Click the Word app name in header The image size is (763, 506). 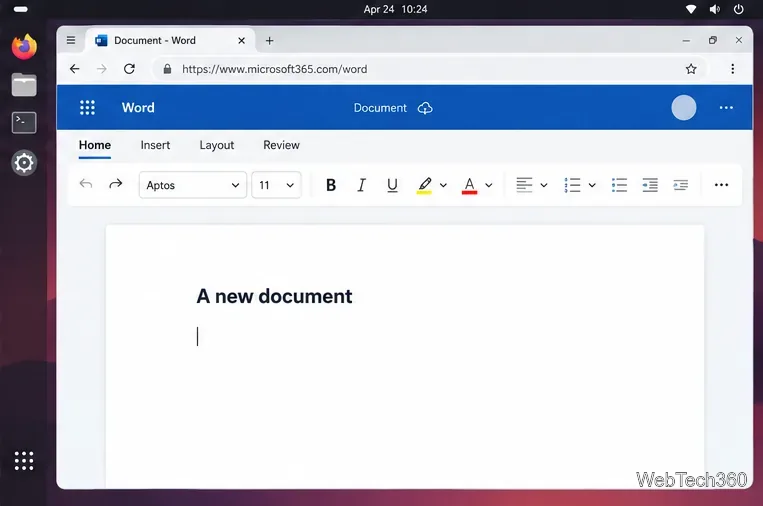point(138,108)
